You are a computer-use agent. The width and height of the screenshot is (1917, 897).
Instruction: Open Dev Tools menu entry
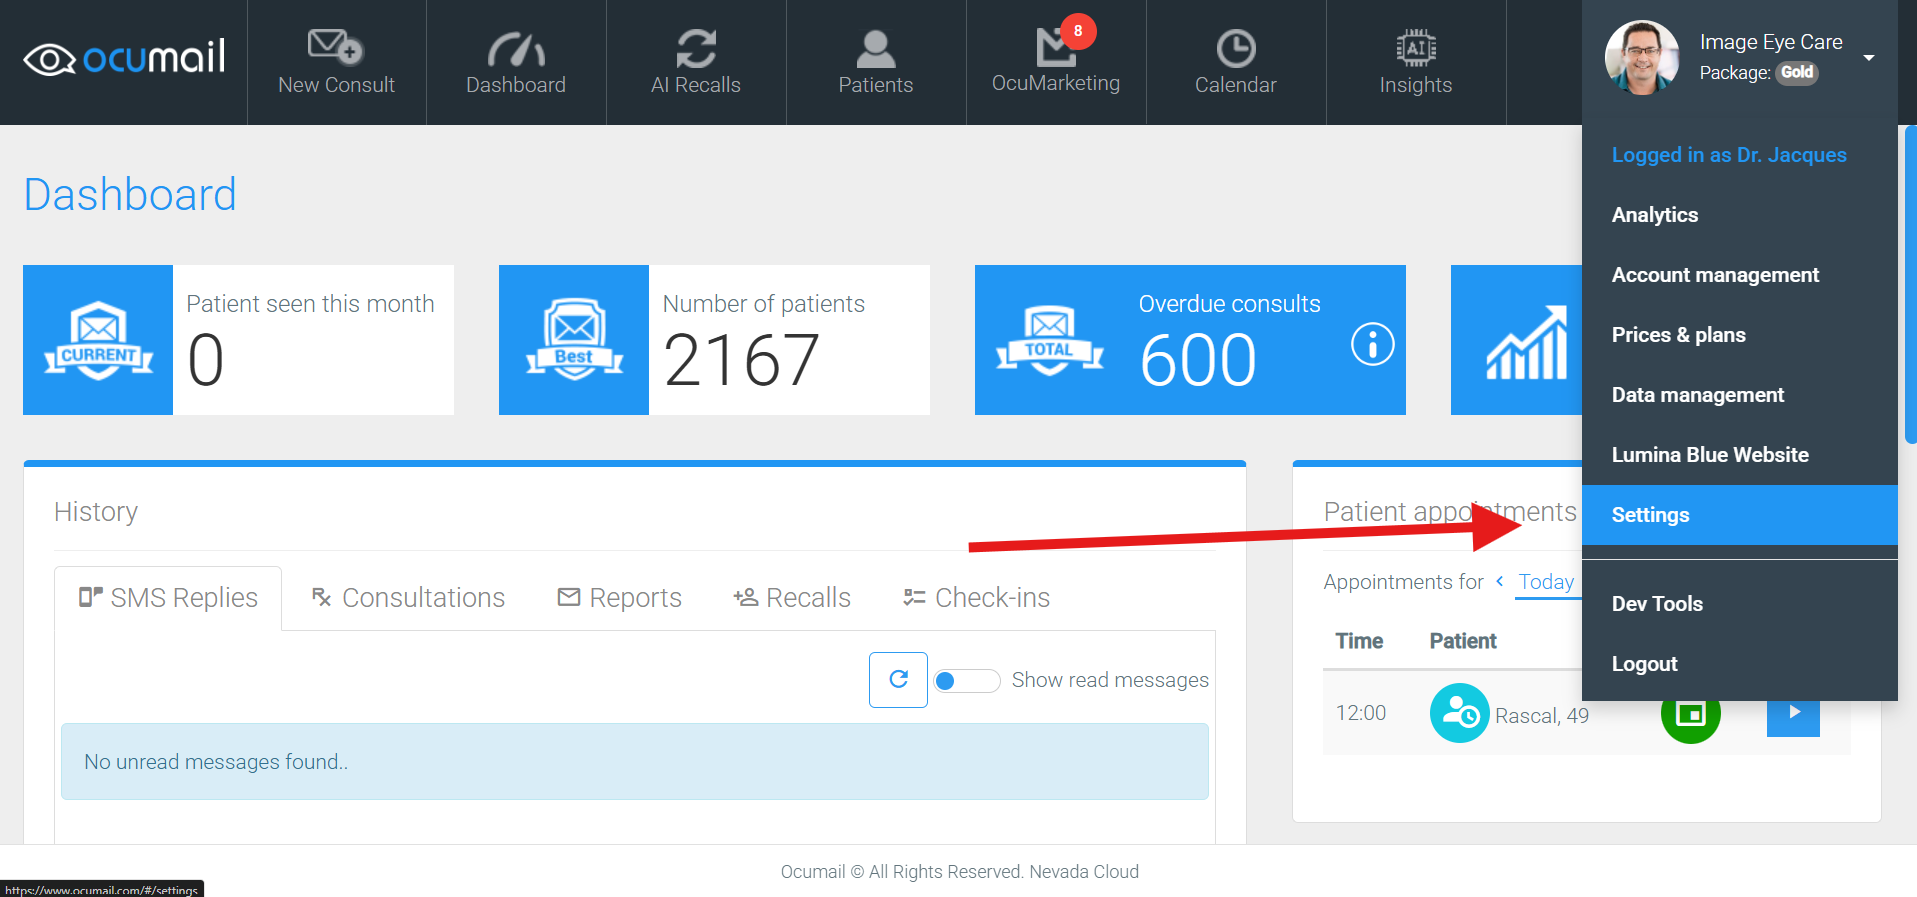(1740, 604)
